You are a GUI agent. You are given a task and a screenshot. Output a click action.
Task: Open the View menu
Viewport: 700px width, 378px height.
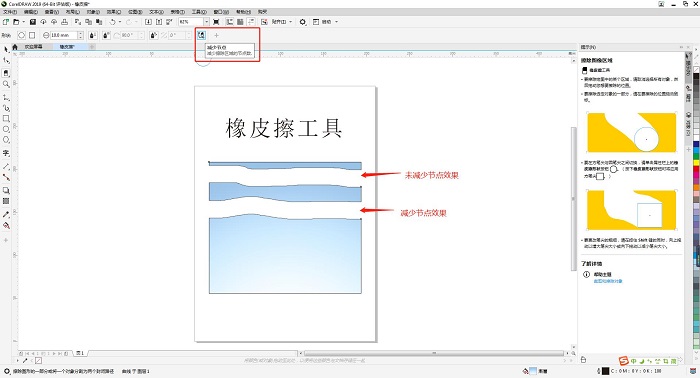(x=51, y=12)
